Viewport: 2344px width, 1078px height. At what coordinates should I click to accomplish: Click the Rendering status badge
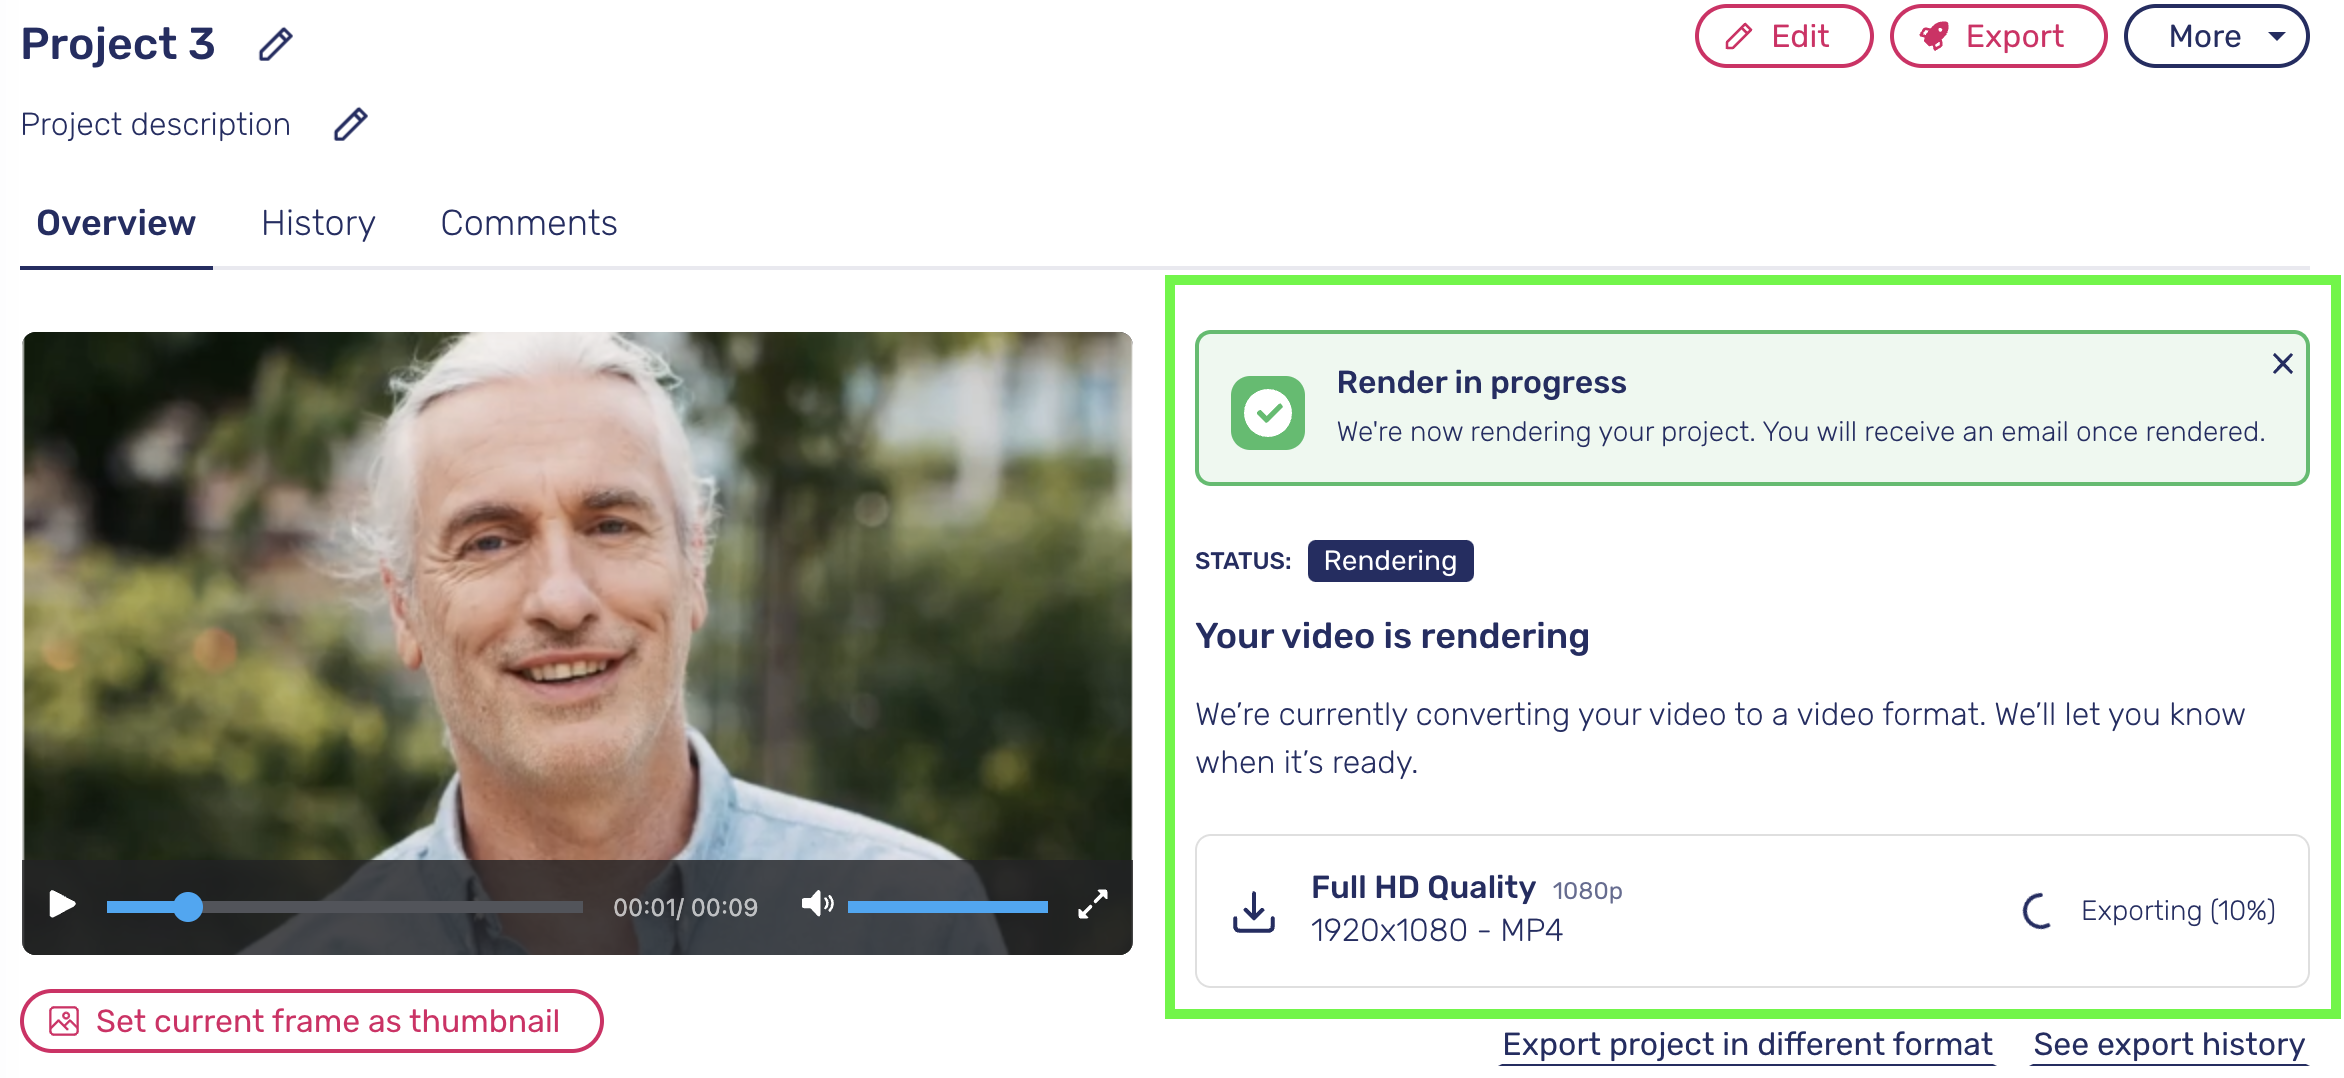[1390, 561]
